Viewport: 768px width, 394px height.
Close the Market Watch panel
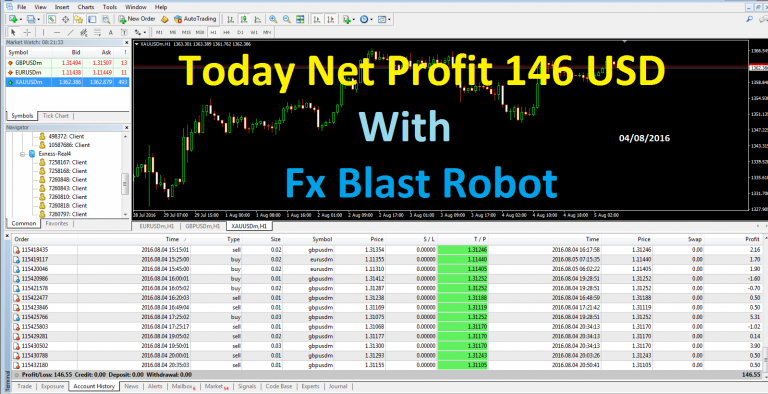126,43
